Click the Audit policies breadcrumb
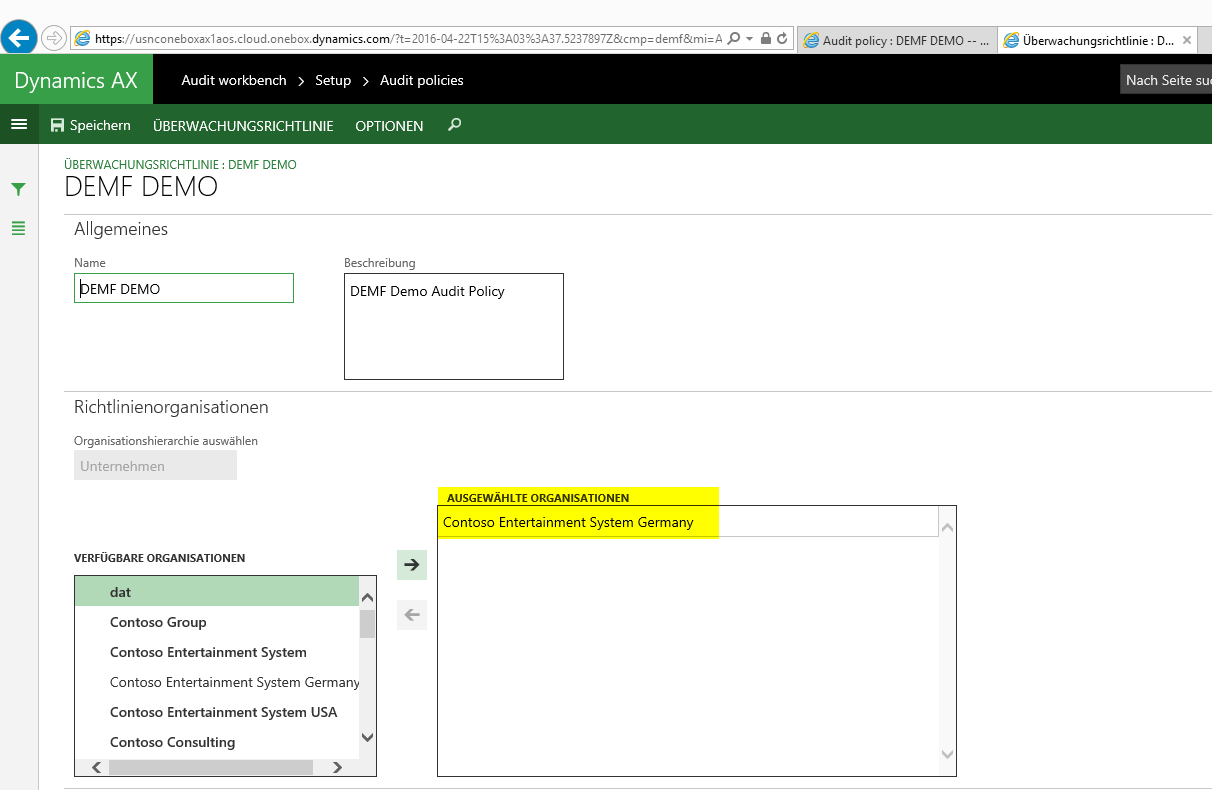Viewport: 1212px width, 790px height. [x=421, y=80]
